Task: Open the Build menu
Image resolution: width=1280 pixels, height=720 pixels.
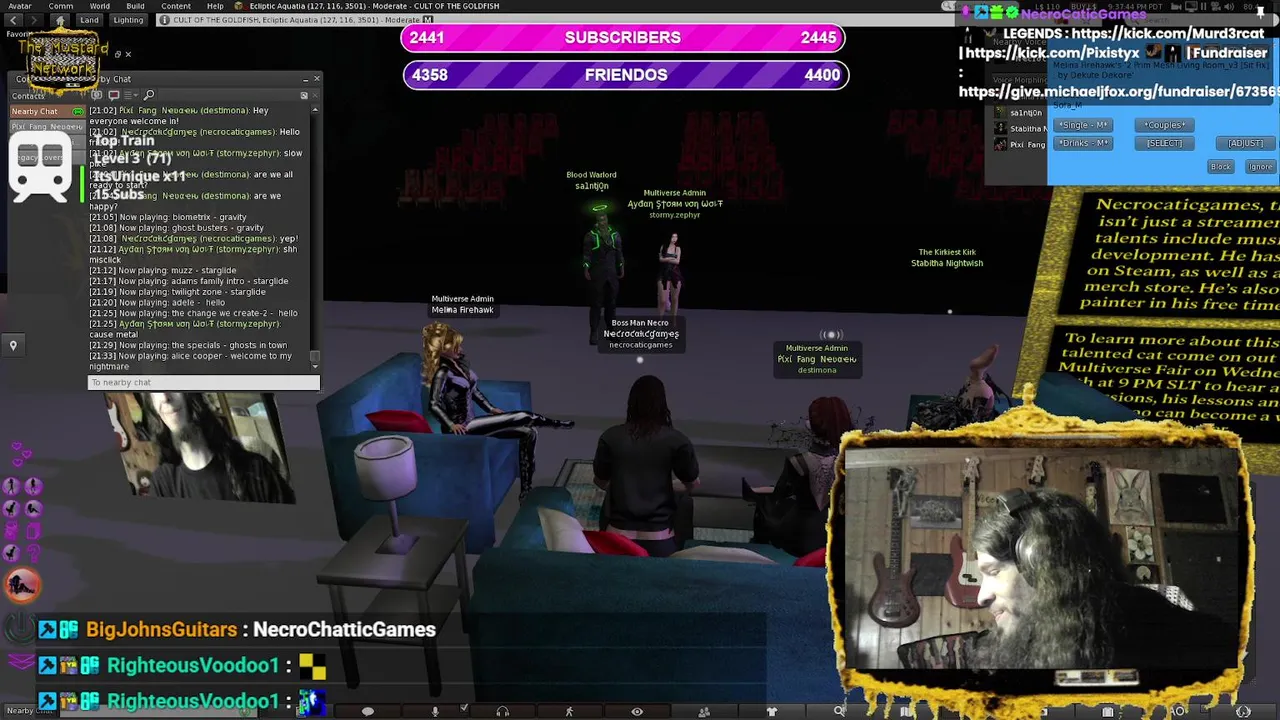Action: click(x=135, y=6)
